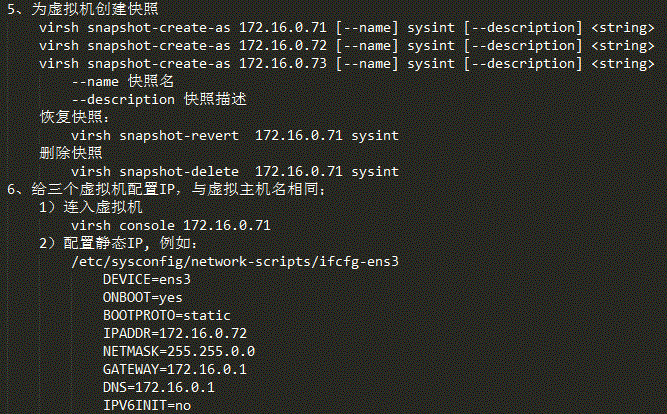This screenshot has height=414, width=667.
Task: Click the 'NETMASK=255.255.0.0' line
Action: pos(179,351)
